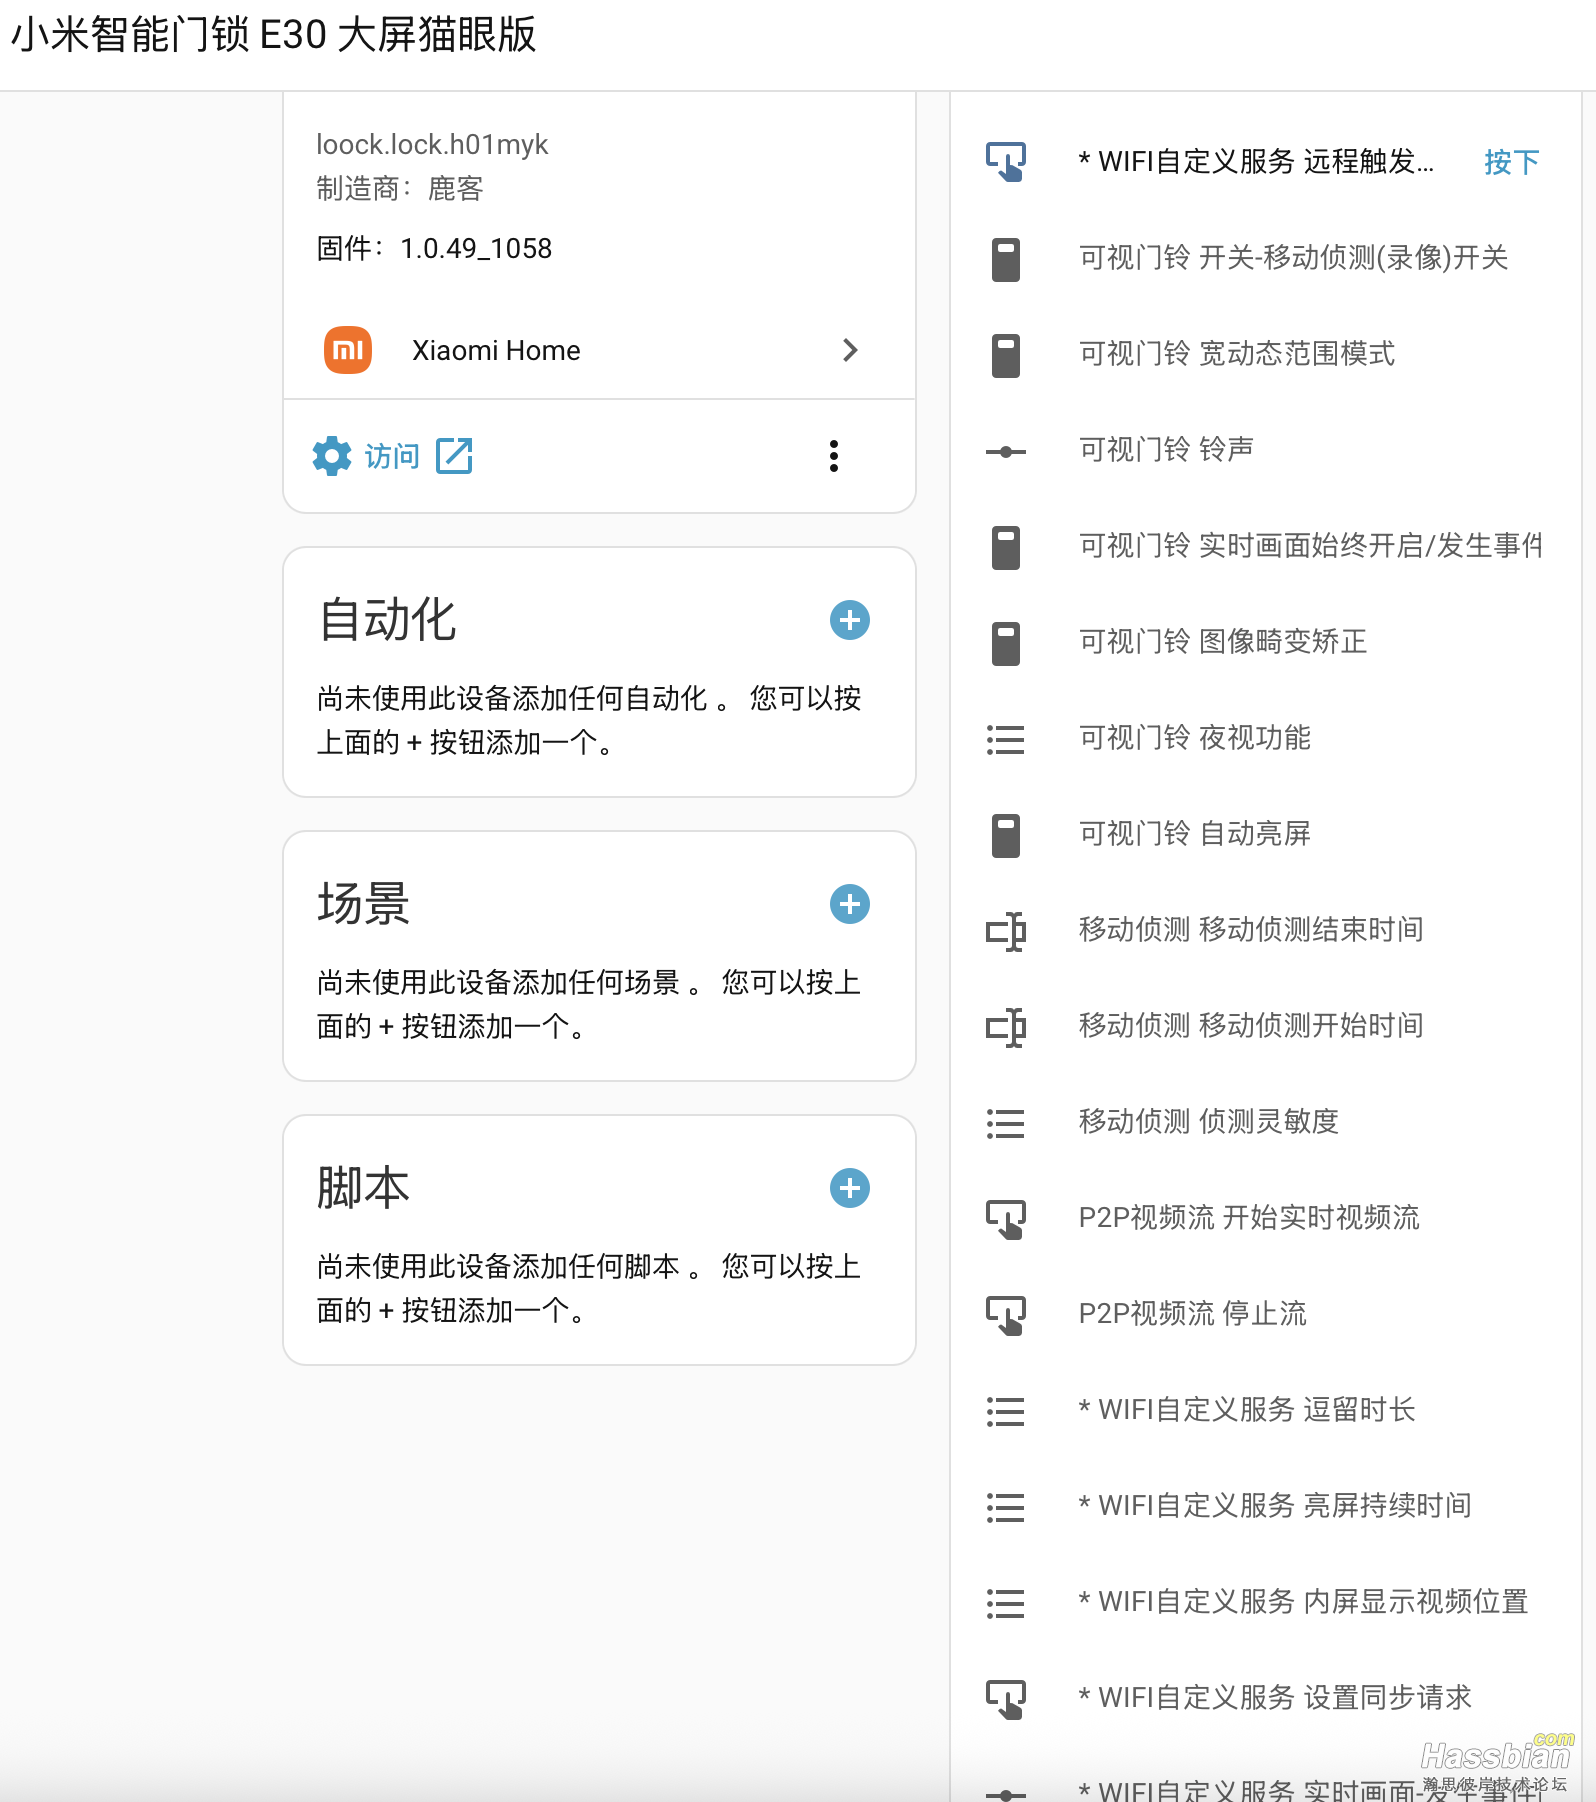Image resolution: width=1596 pixels, height=1802 pixels.
Task: Click the switch icon for 可视门铃 宽动态范围模式
Action: (1006, 355)
